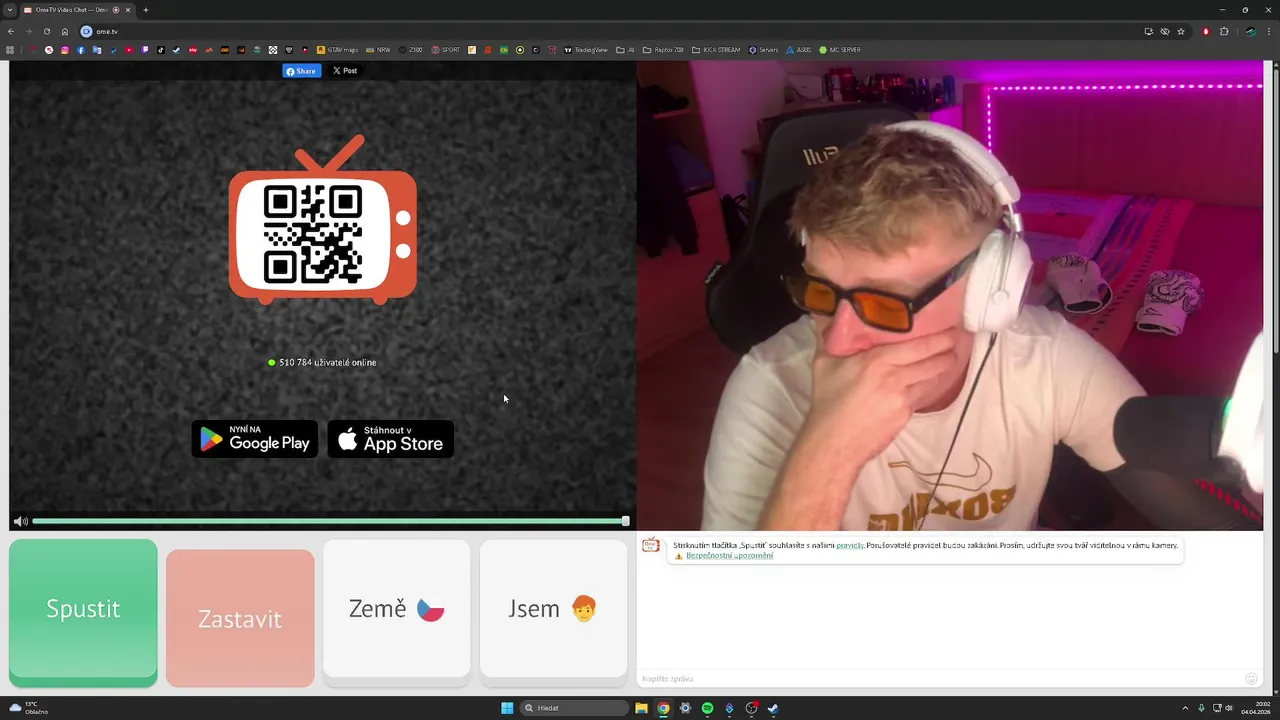Viewport: 1280px width, 720px height.
Task: Show hidden system tray icons
Action: tap(1185, 708)
